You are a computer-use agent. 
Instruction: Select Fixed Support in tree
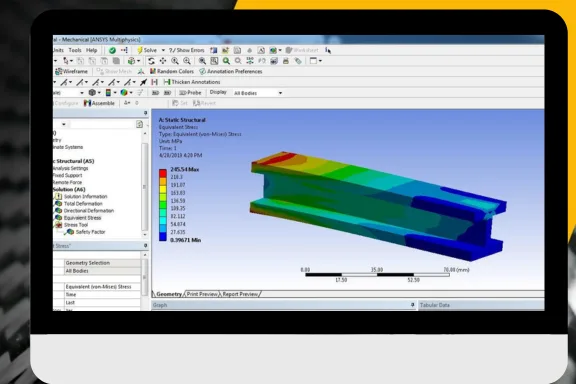click(68, 175)
